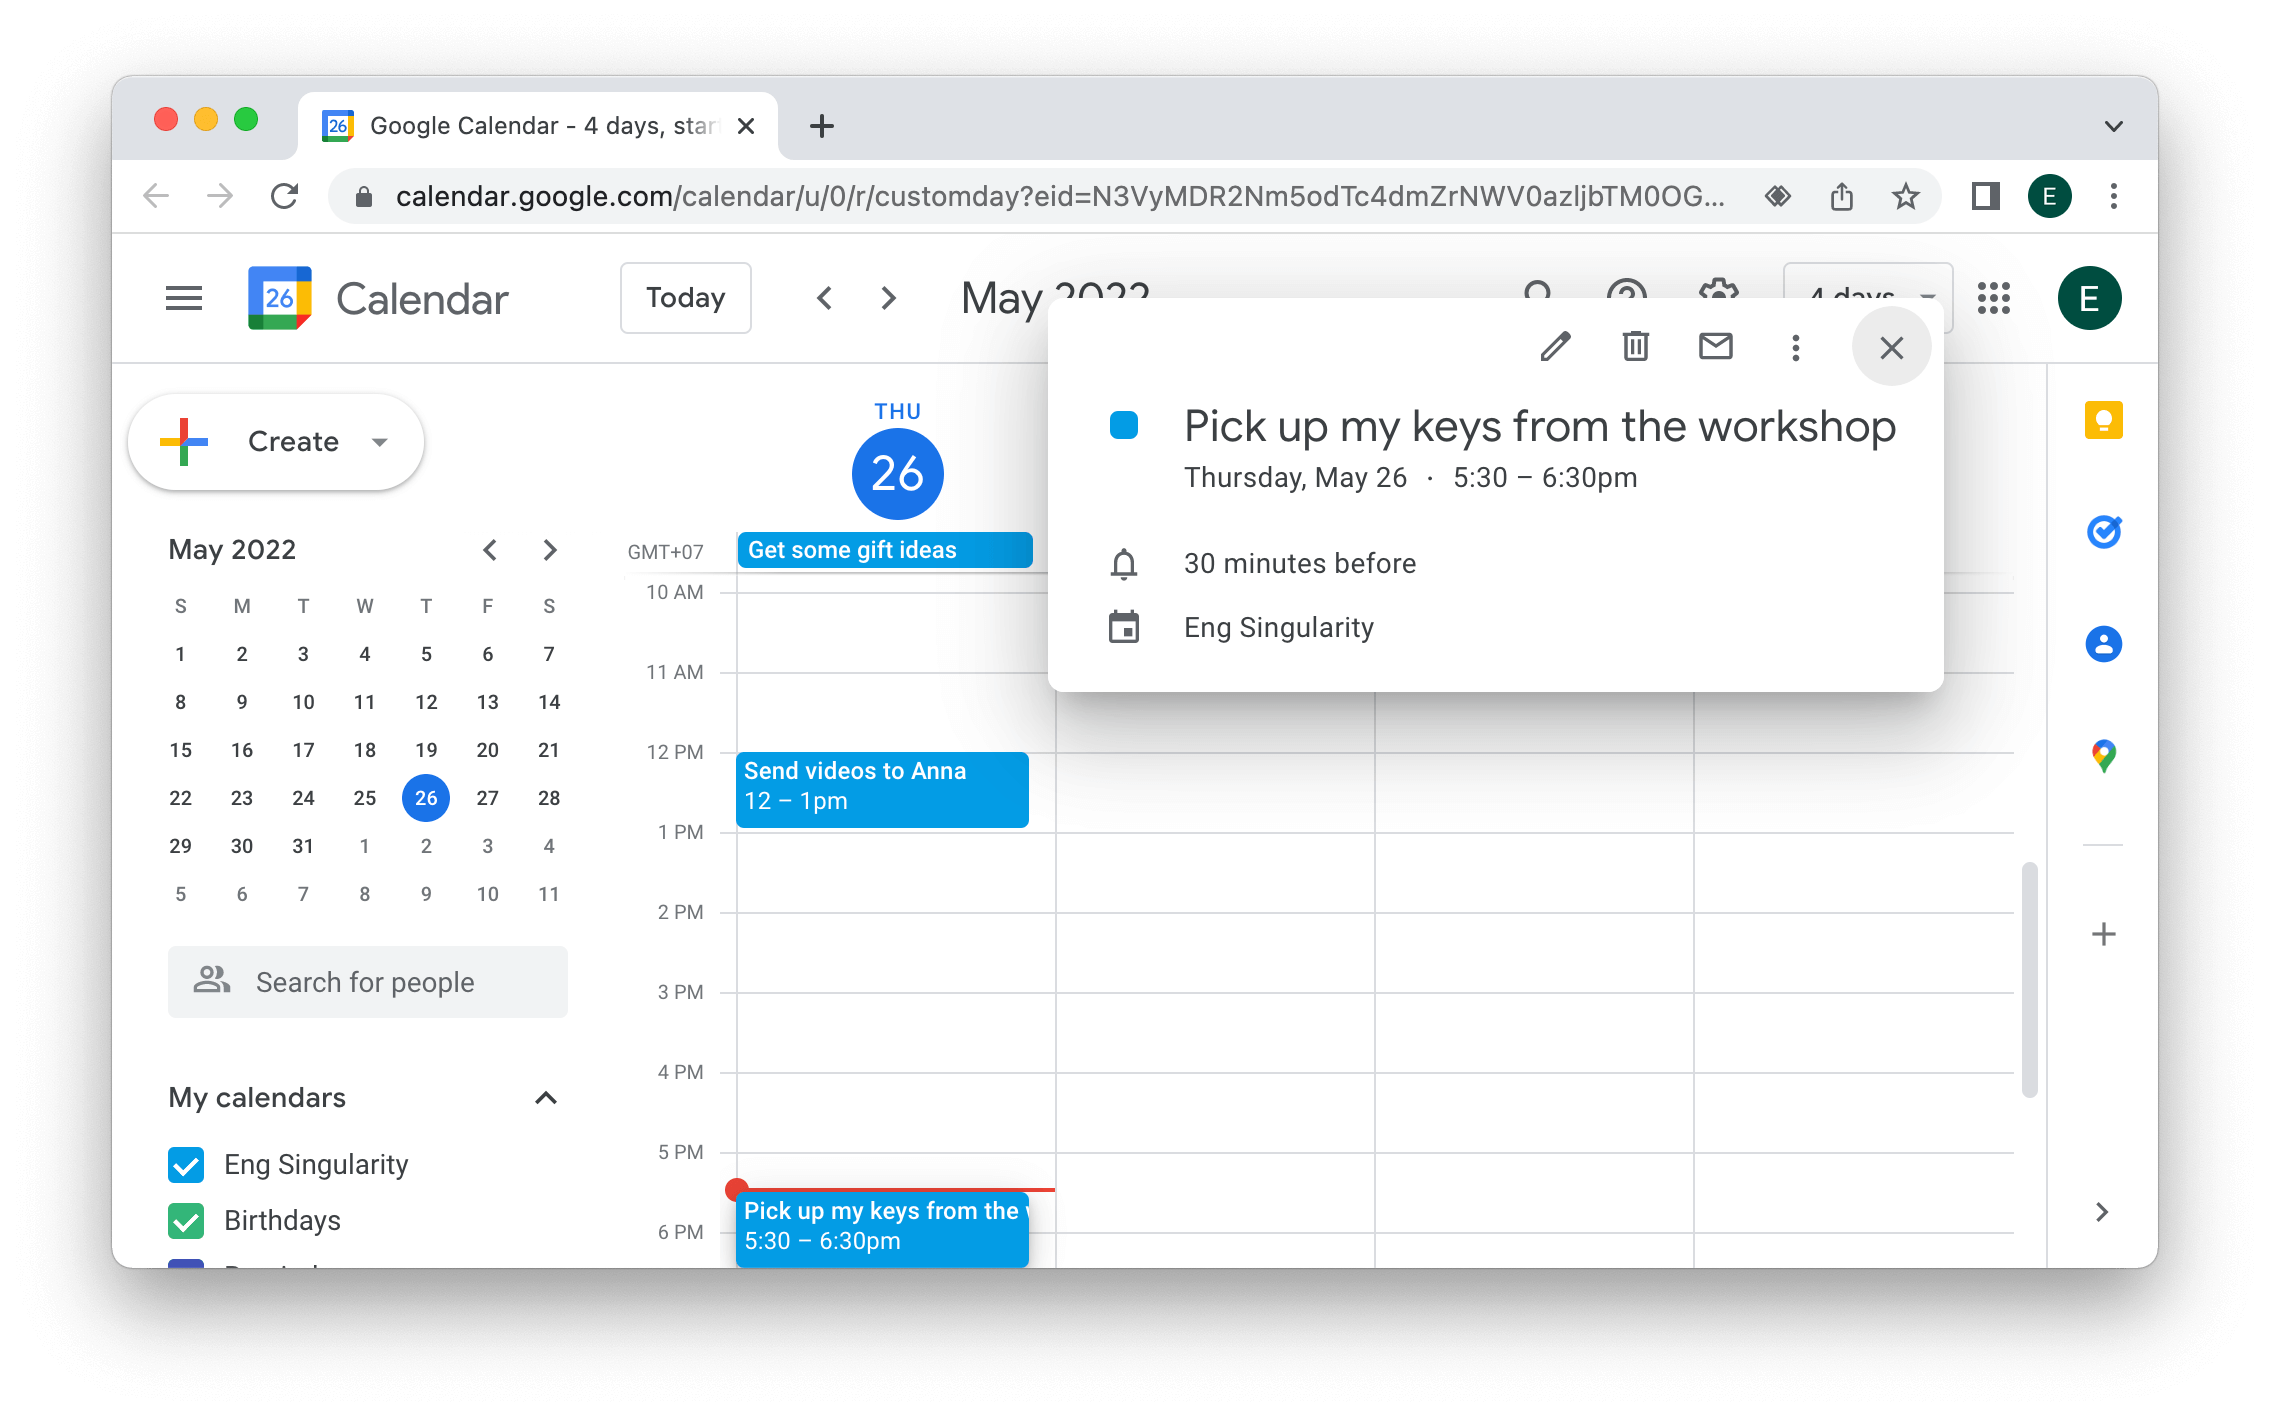This screenshot has height=1416, width=2270.
Task: Open the Create dropdown arrow
Action: pyautogui.click(x=380, y=442)
